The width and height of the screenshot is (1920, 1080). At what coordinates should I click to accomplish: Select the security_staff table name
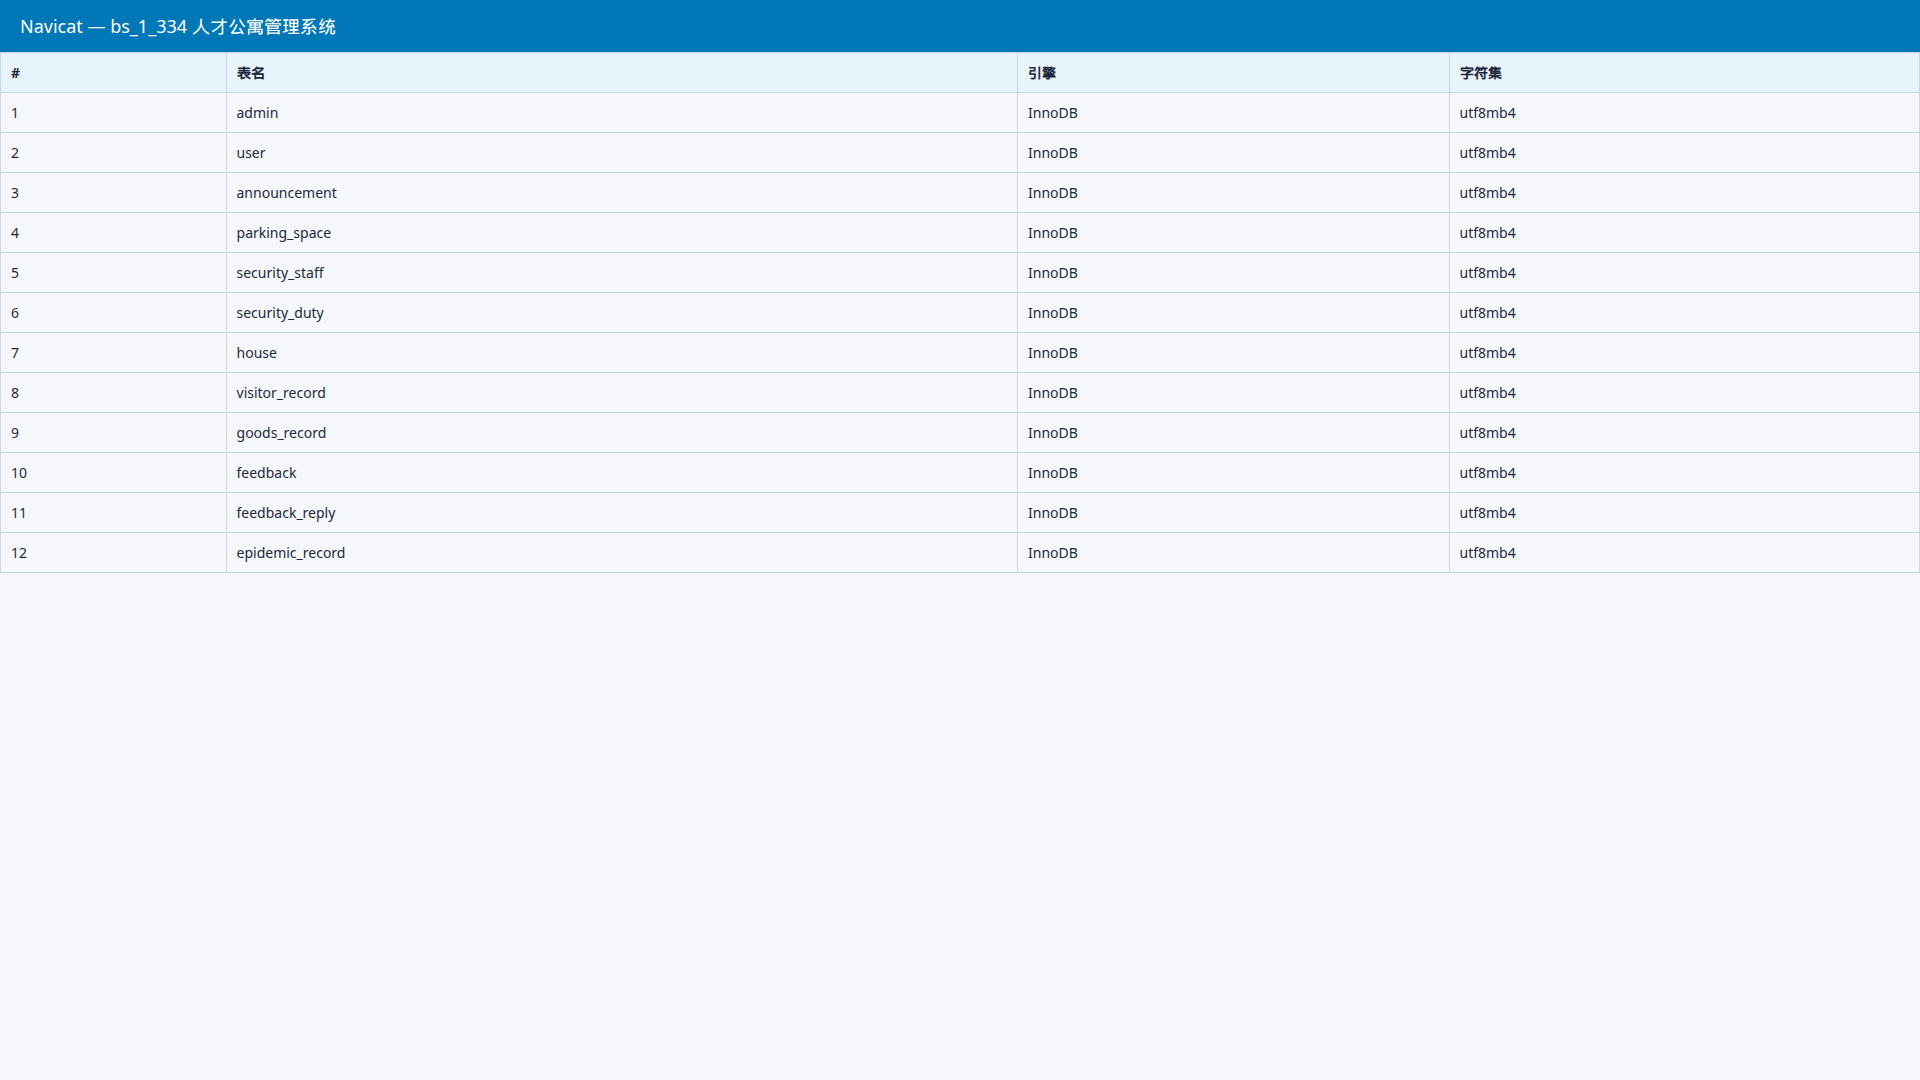(x=280, y=273)
